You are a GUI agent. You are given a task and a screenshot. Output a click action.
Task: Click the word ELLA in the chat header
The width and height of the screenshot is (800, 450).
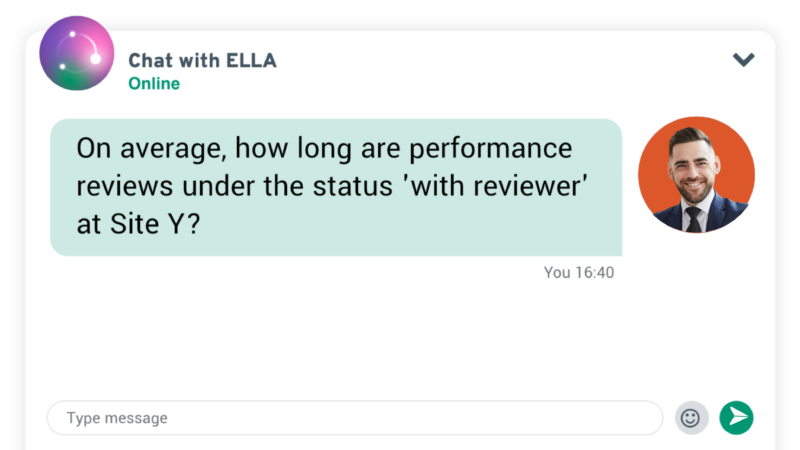251,61
